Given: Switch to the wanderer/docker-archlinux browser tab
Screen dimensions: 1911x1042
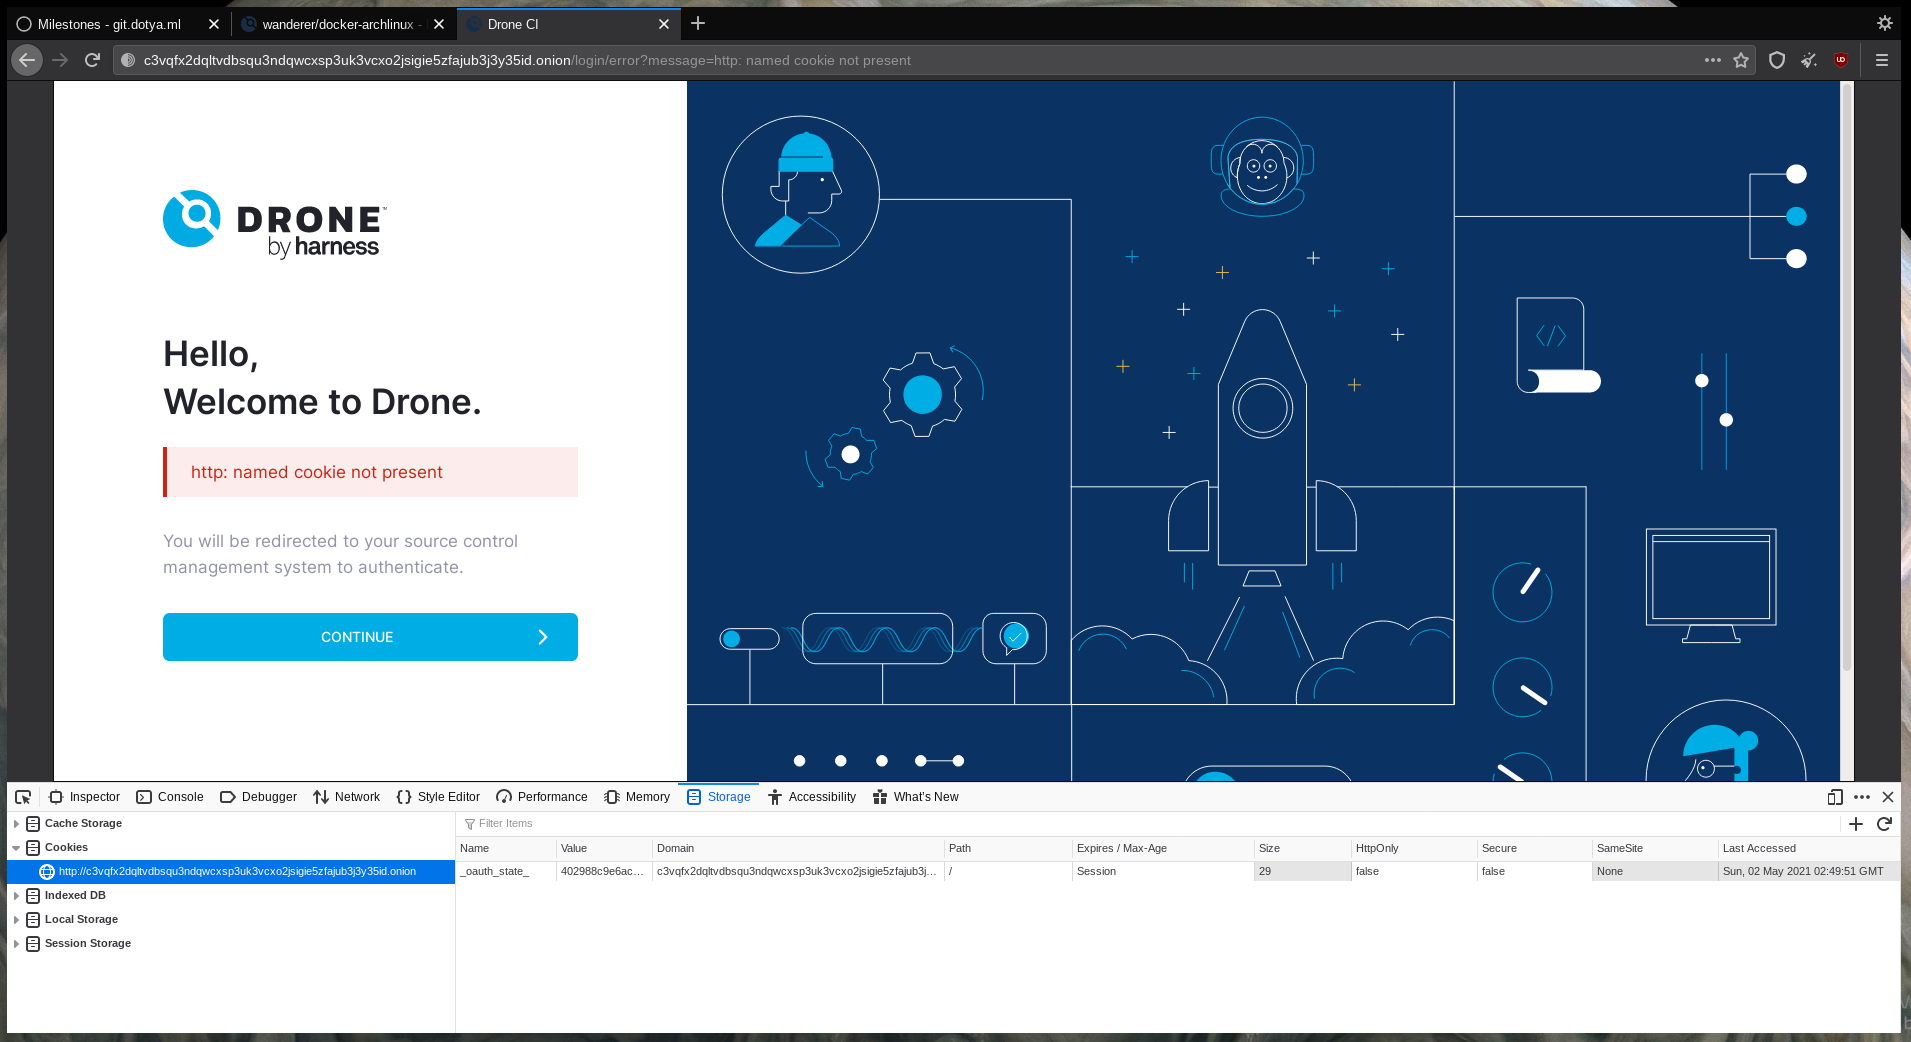Looking at the screenshot, I should (337, 24).
